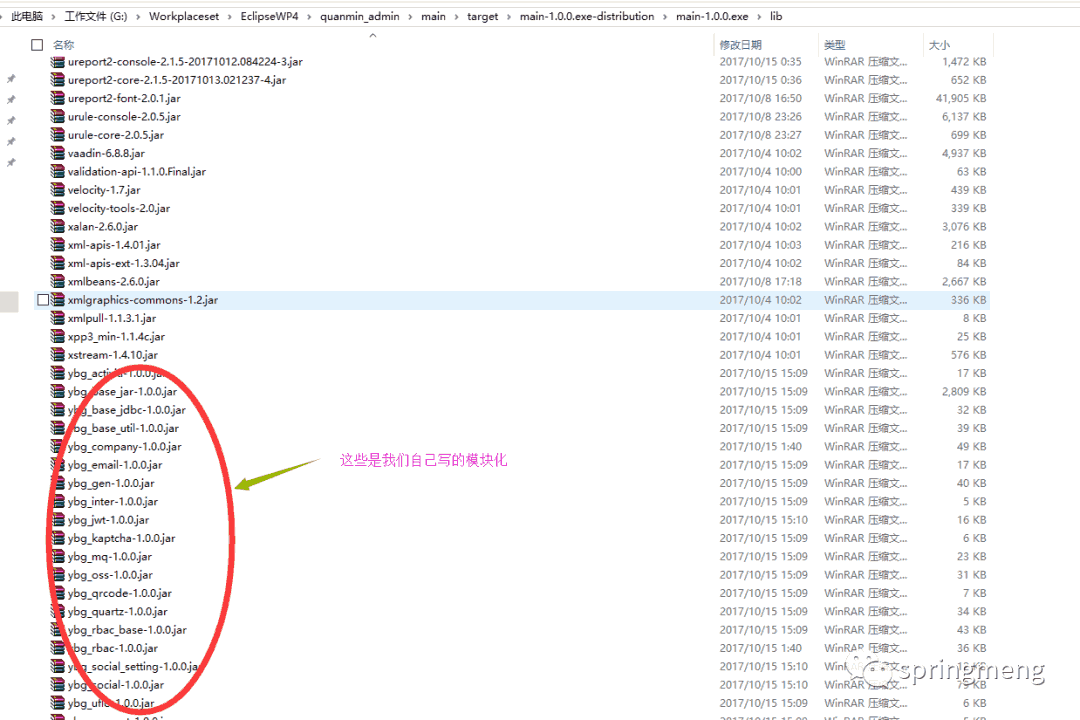The image size is (1080, 720).
Task: Click the velocity-tools-2.0.jar icon
Action: tap(58, 208)
